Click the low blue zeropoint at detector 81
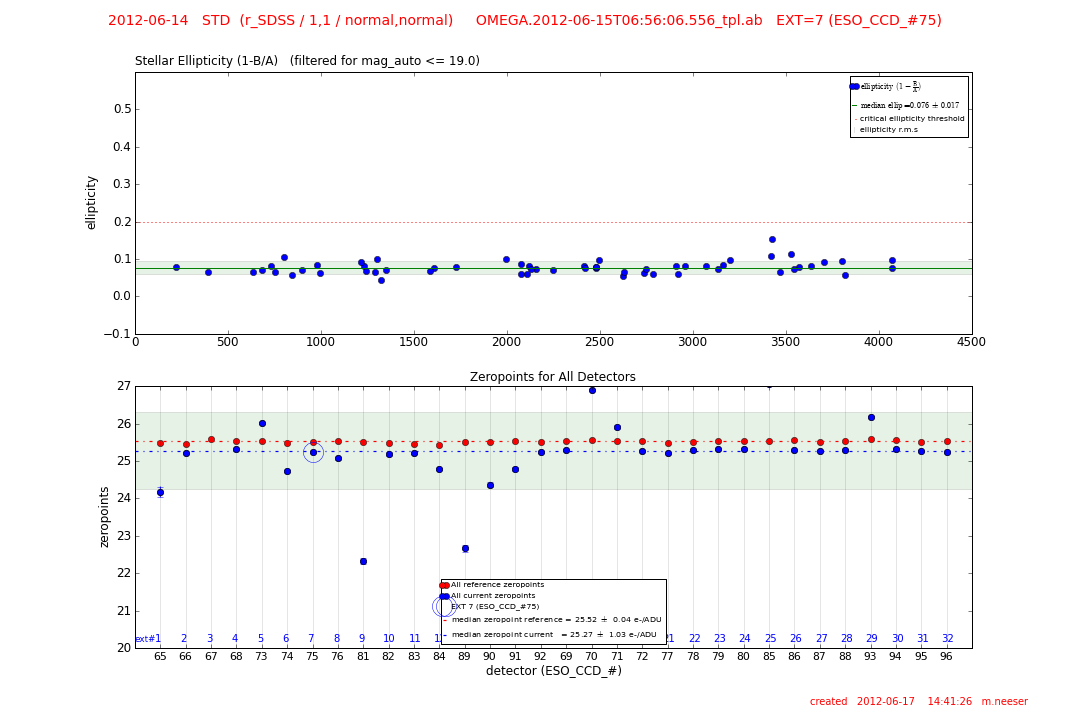Image resolution: width=1080 pixels, height=720 pixels. pos(363,561)
